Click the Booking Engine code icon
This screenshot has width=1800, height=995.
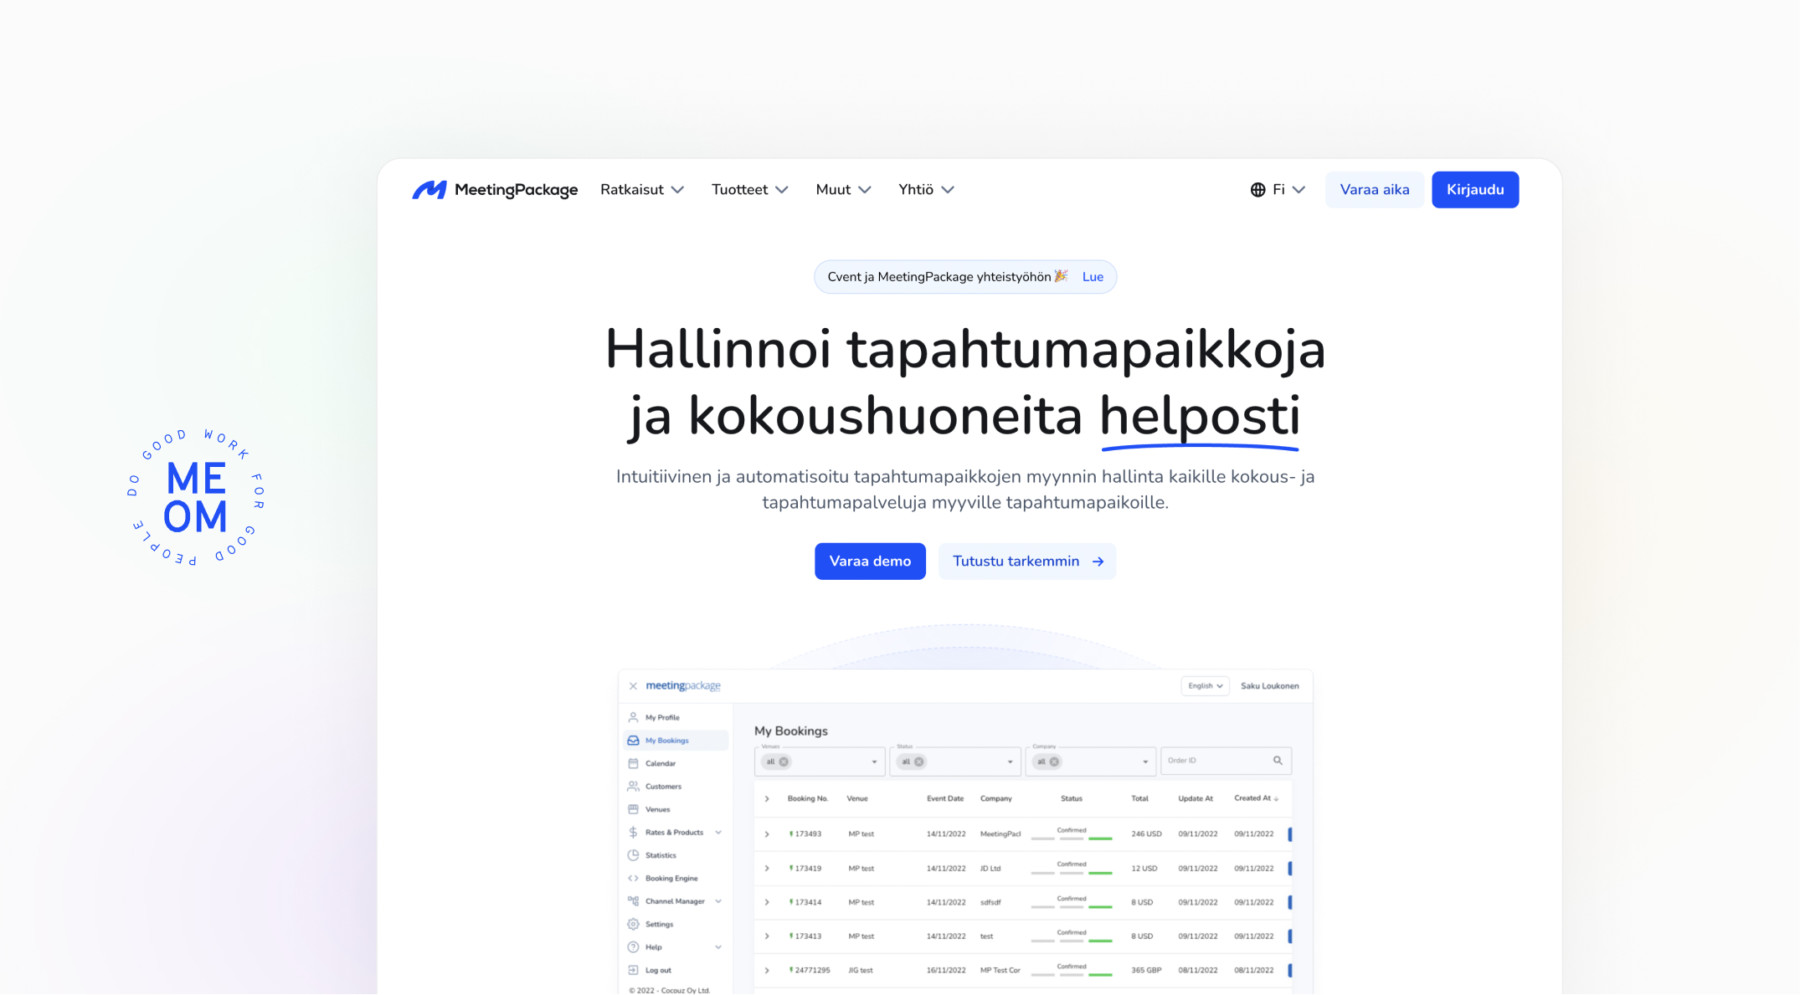point(633,879)
